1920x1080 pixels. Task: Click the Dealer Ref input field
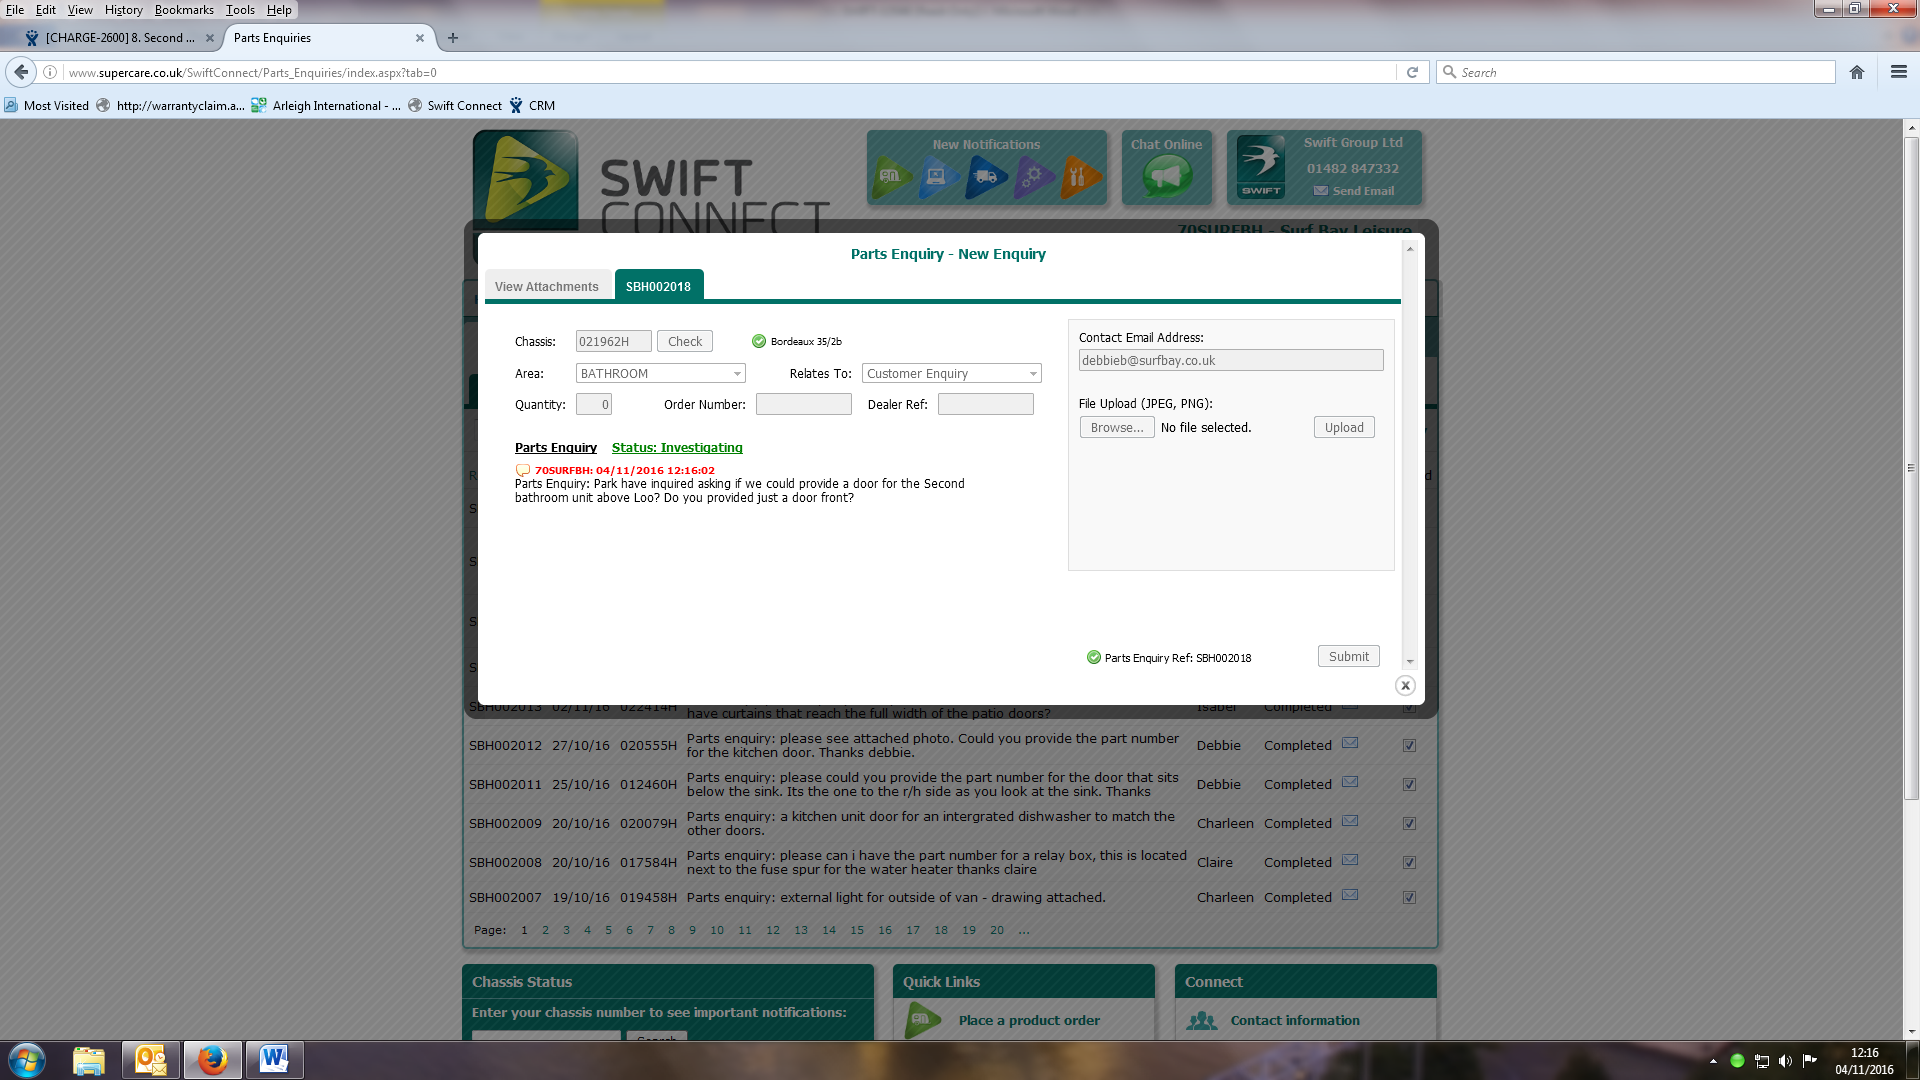coord(985,404)
